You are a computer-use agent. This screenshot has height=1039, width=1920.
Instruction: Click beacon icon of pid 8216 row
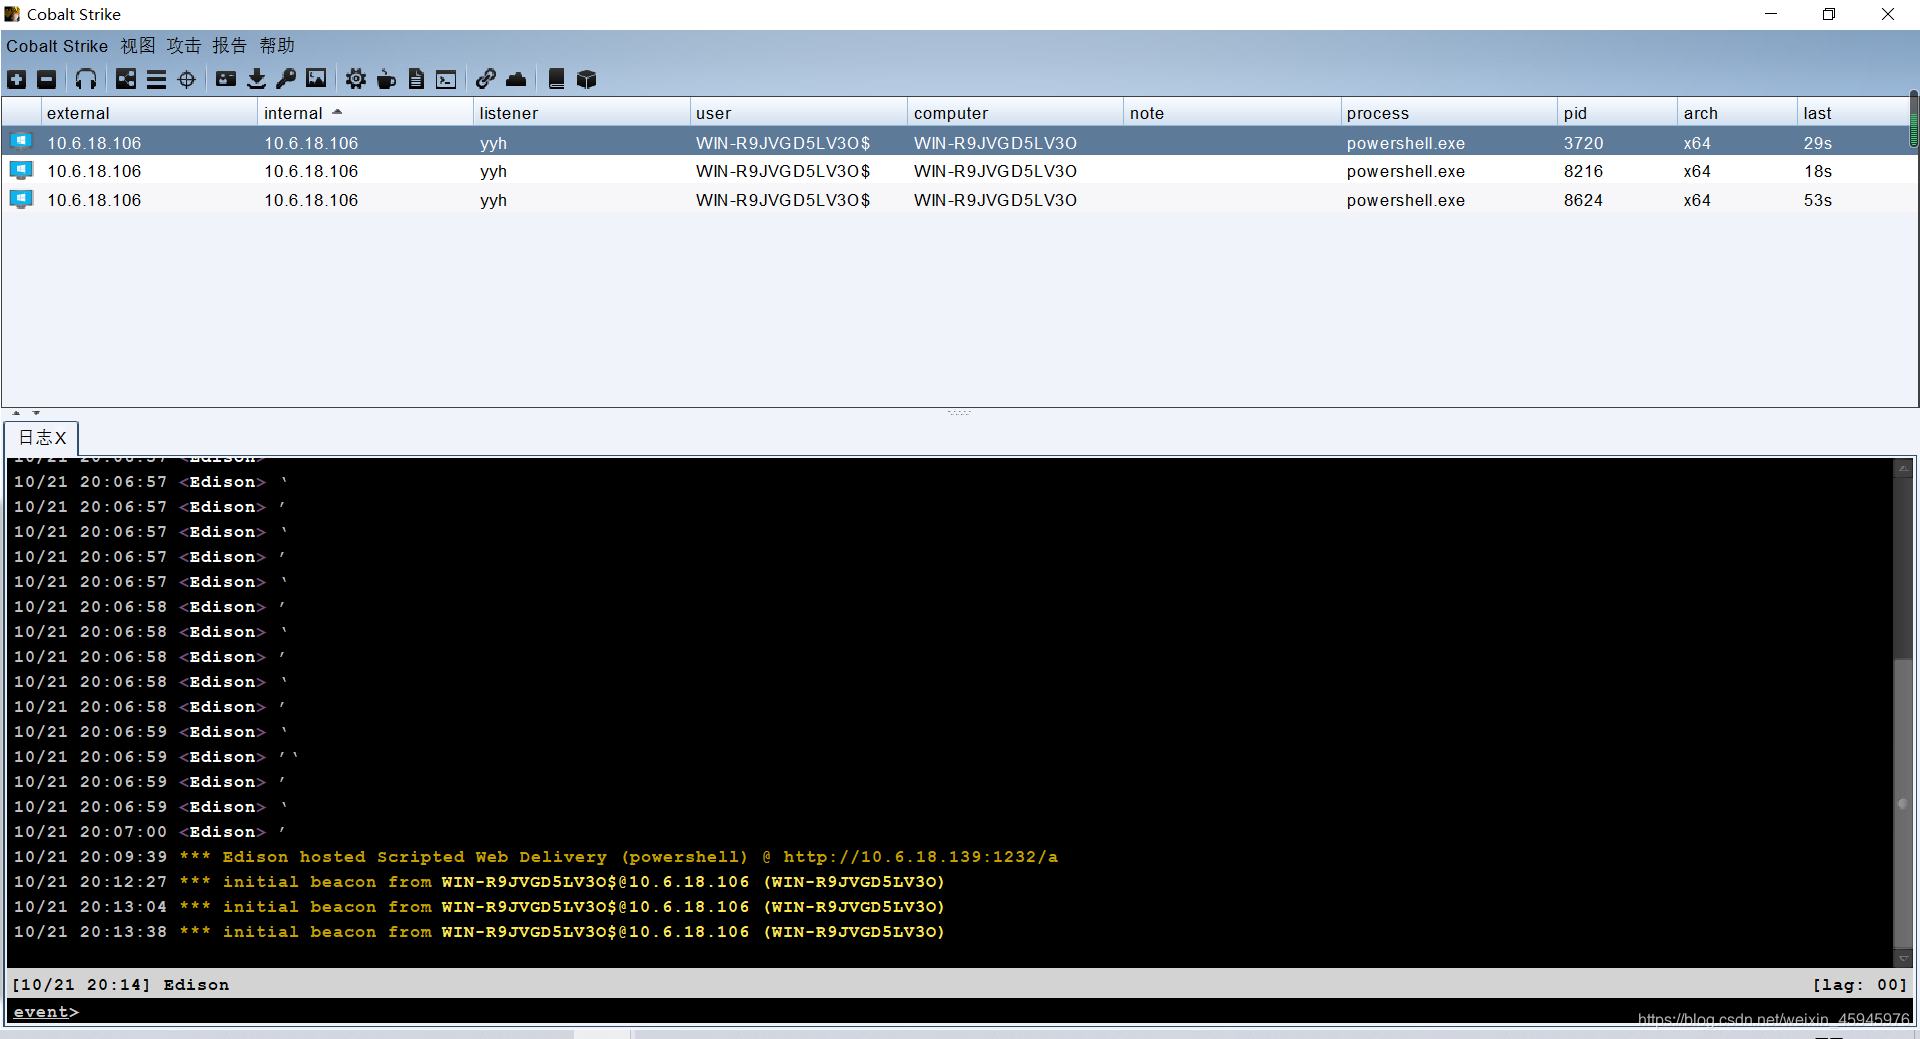(x=21, y=171)
